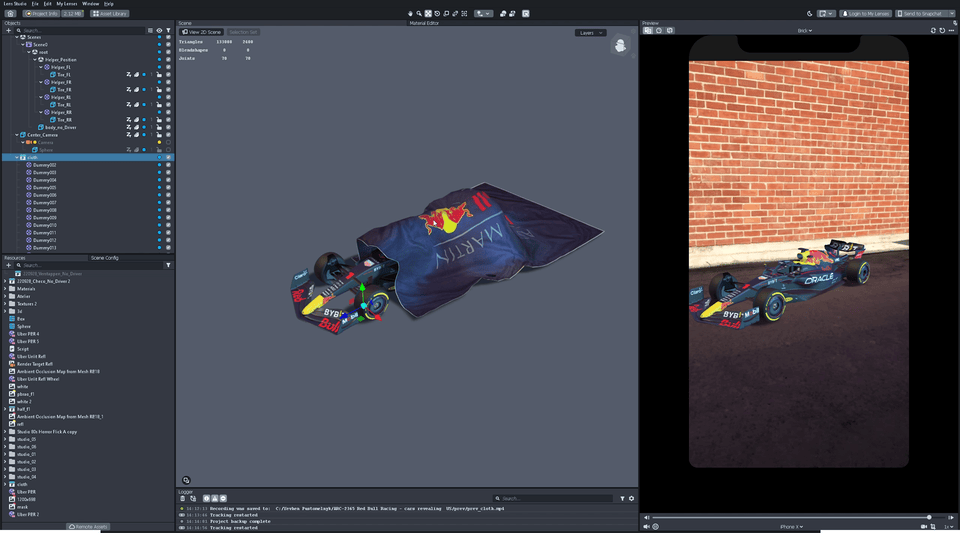The image size is (960, 533).
Task: Select the rotate tool in the toolbar
Action: tap(437, 13)
